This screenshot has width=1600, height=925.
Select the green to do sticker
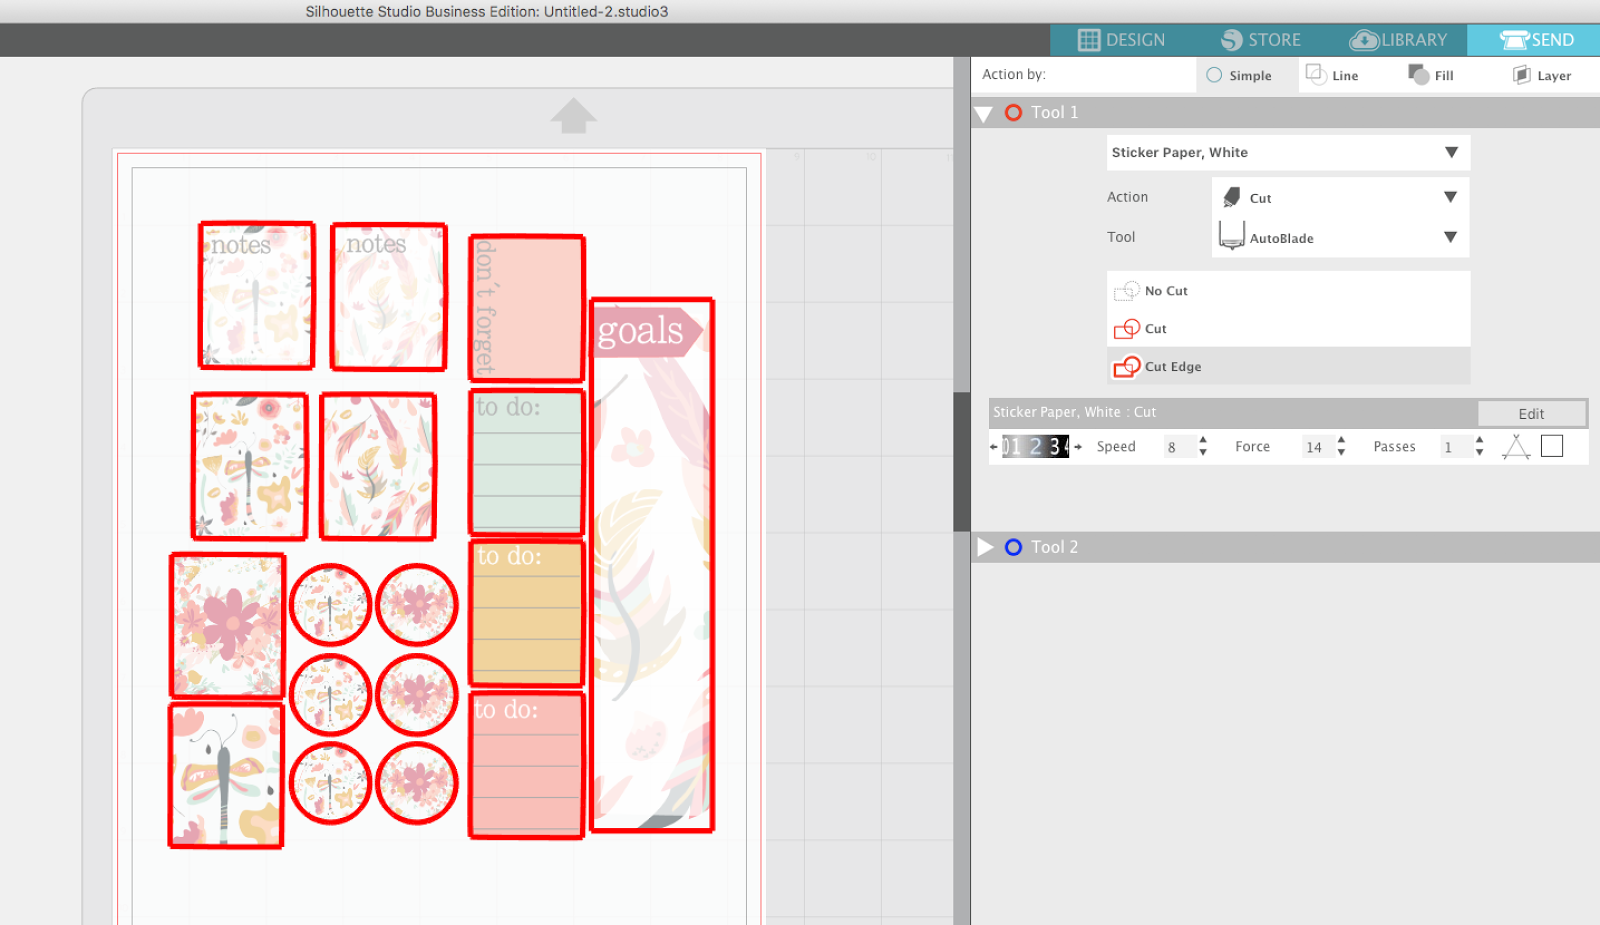pos(527,462)
